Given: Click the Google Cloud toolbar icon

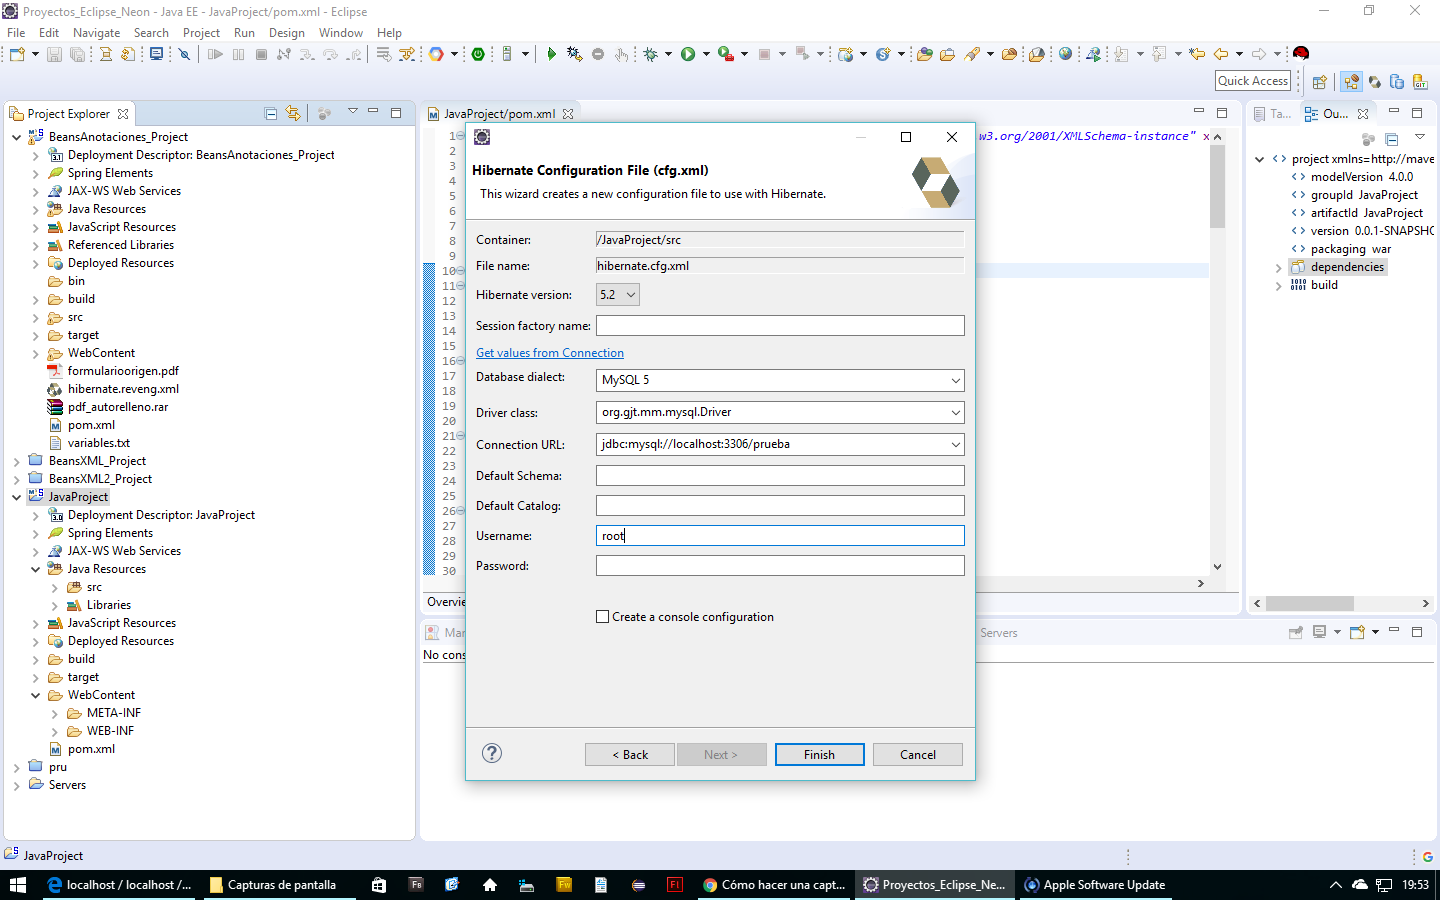Looking at the screenshot, I should point(436,54).
